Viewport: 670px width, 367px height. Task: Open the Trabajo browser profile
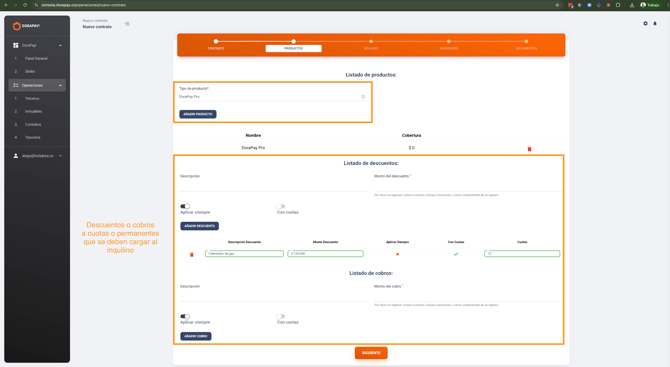pos(649,5)
